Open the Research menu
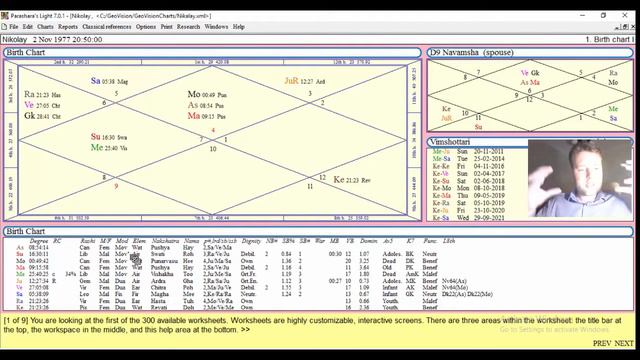 point(188,27)
